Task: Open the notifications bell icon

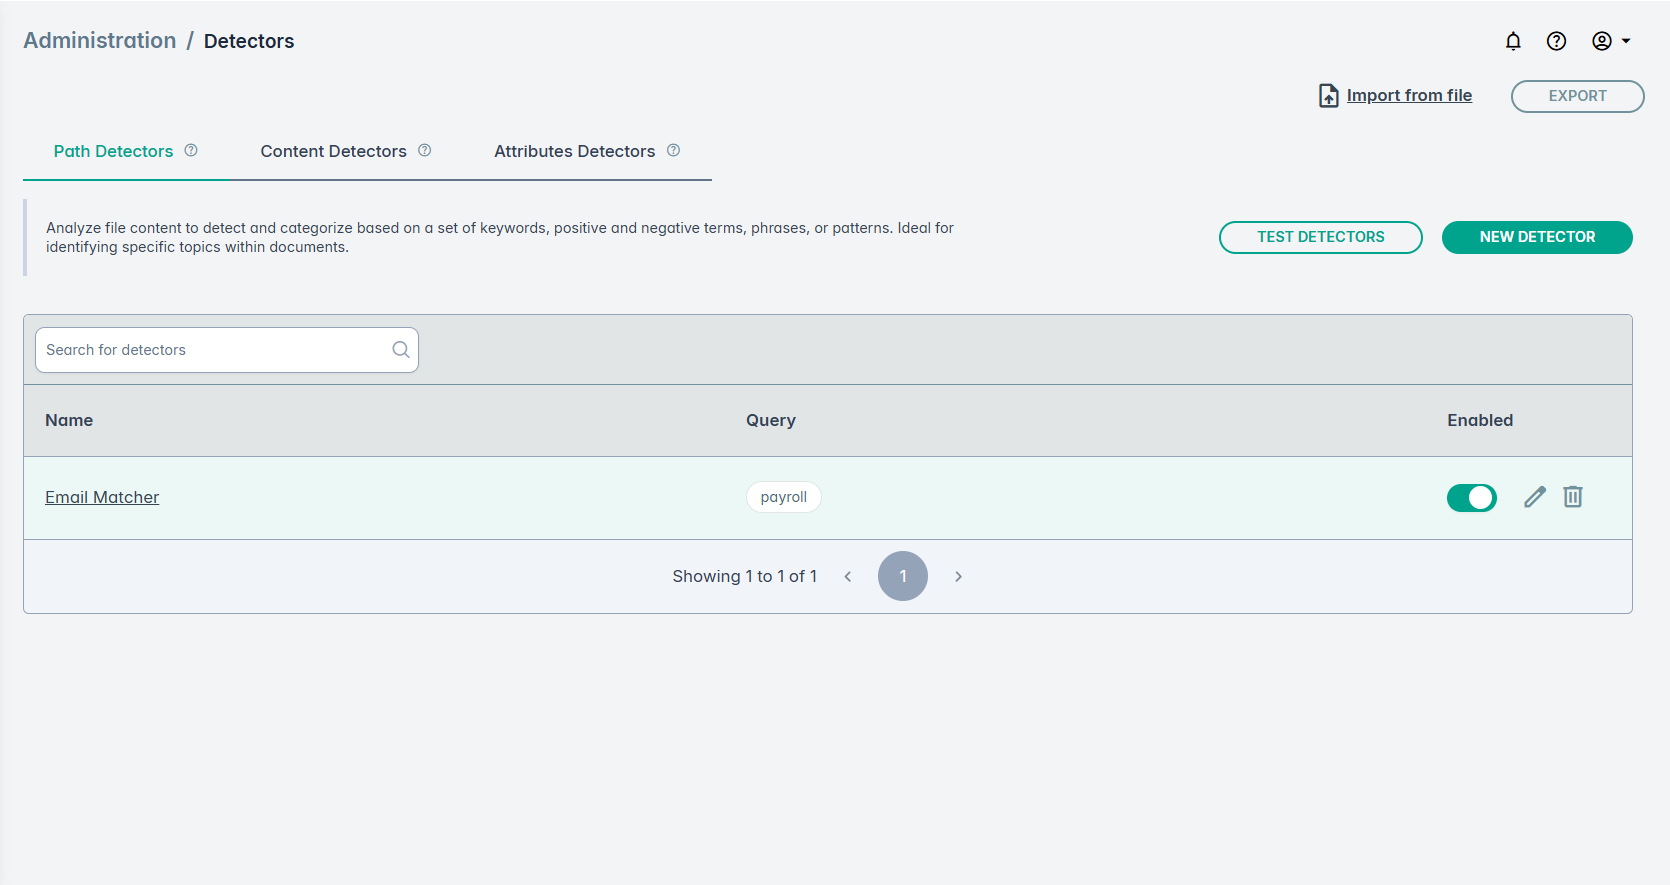Action: tap(1513, 41)
